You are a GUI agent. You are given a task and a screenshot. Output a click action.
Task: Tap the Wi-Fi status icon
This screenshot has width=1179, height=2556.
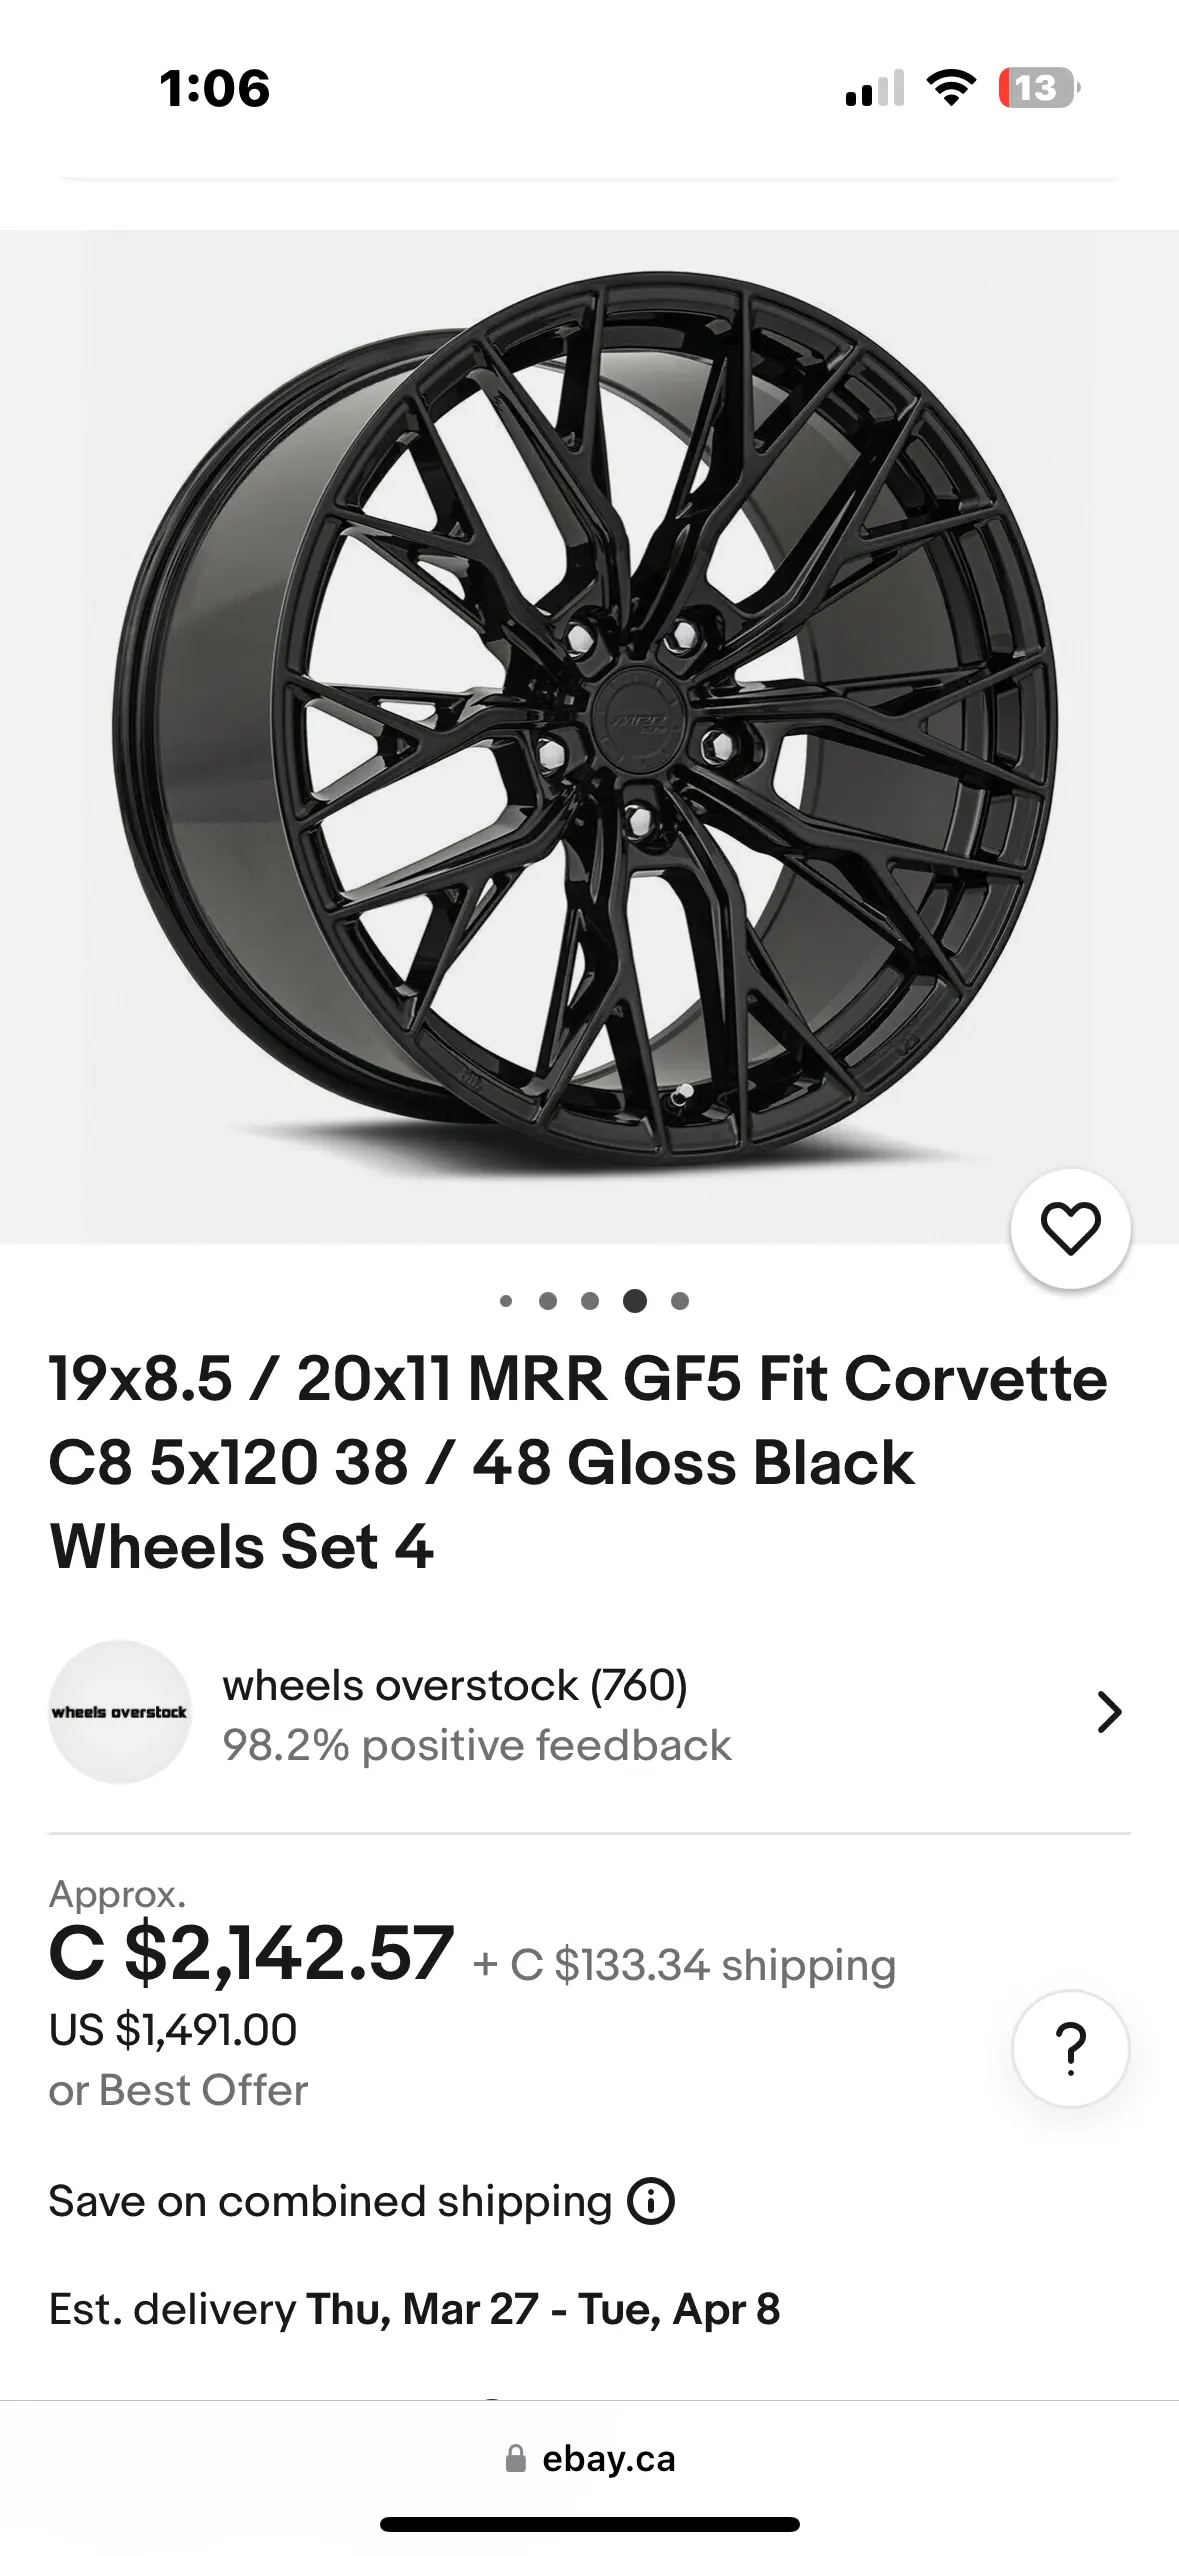click(x=952, y=88)
